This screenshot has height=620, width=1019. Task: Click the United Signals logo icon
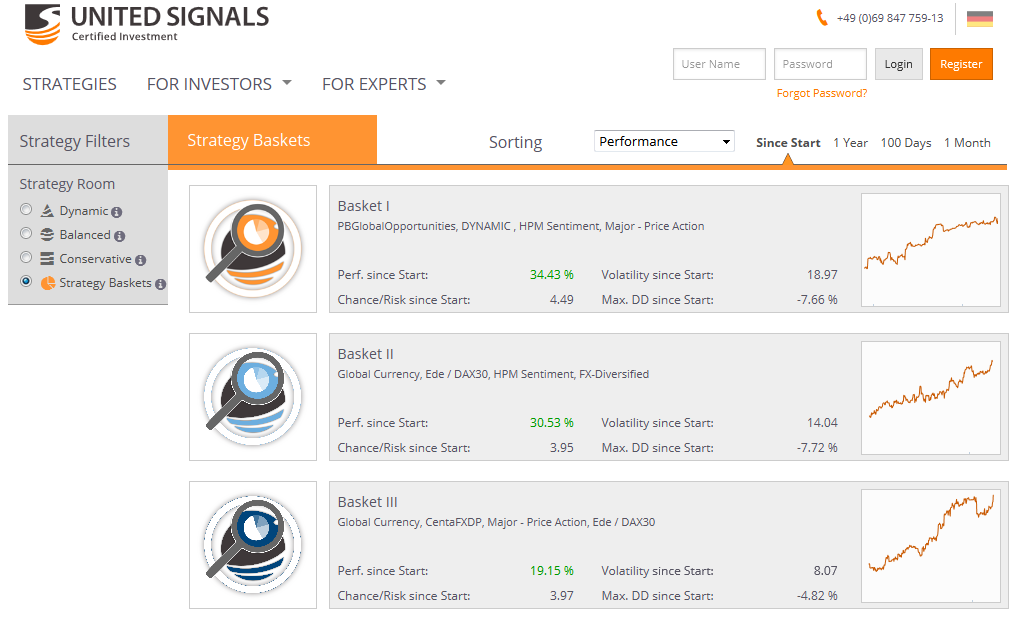click(42, 24)
